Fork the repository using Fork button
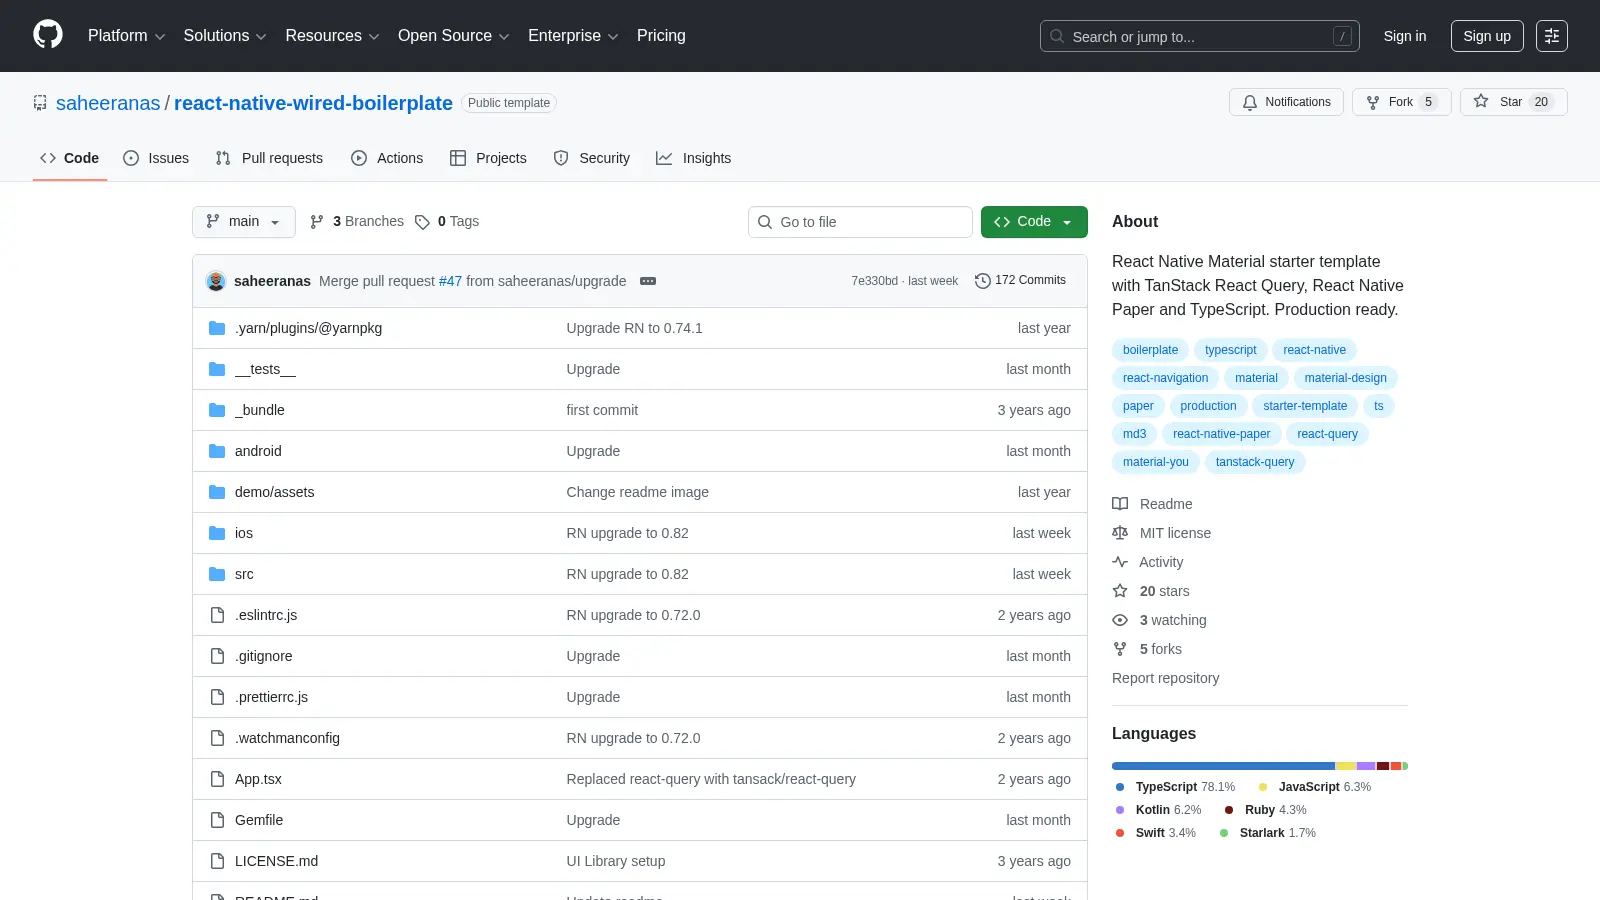Image resolution: width=1600 pixels, height=900 pixels. (1401, 102)
